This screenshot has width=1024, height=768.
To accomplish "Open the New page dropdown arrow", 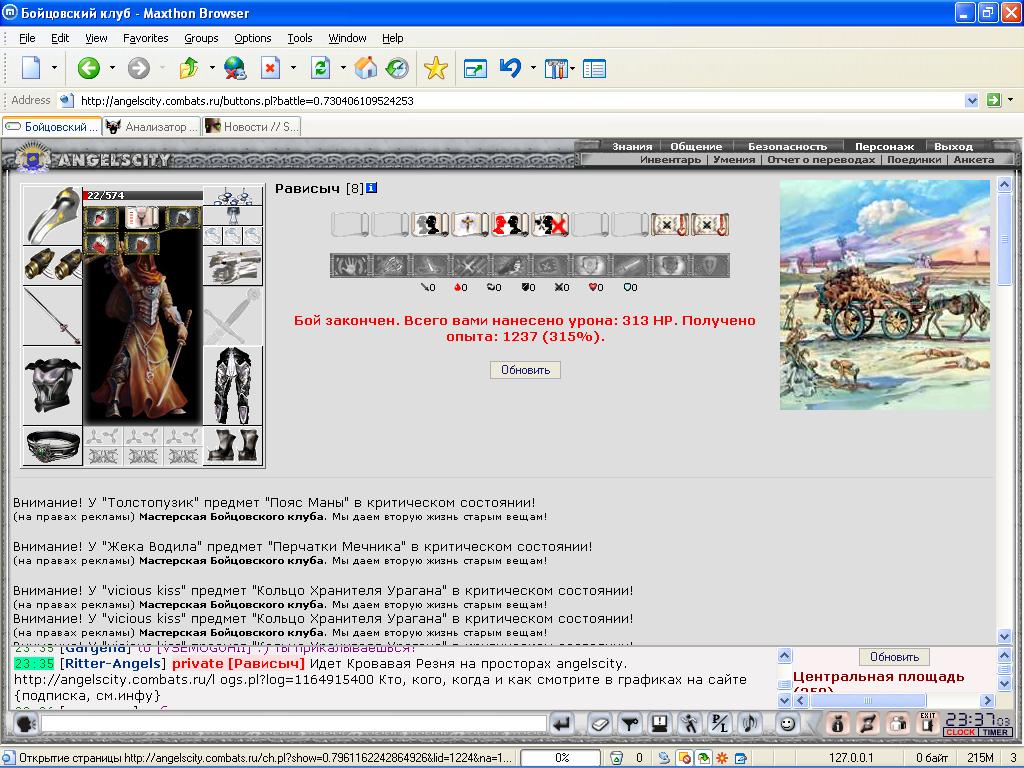I will (x=54, y=67).
